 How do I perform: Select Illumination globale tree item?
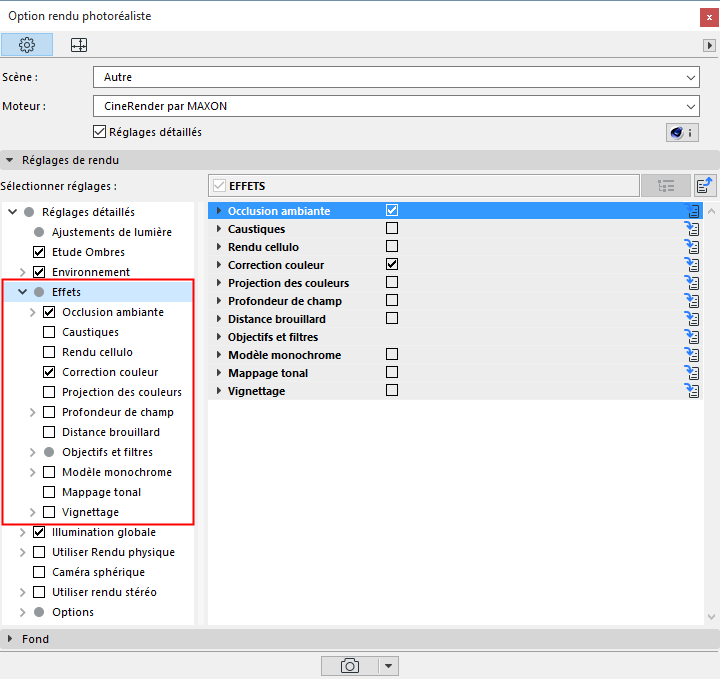pos(104,532)
